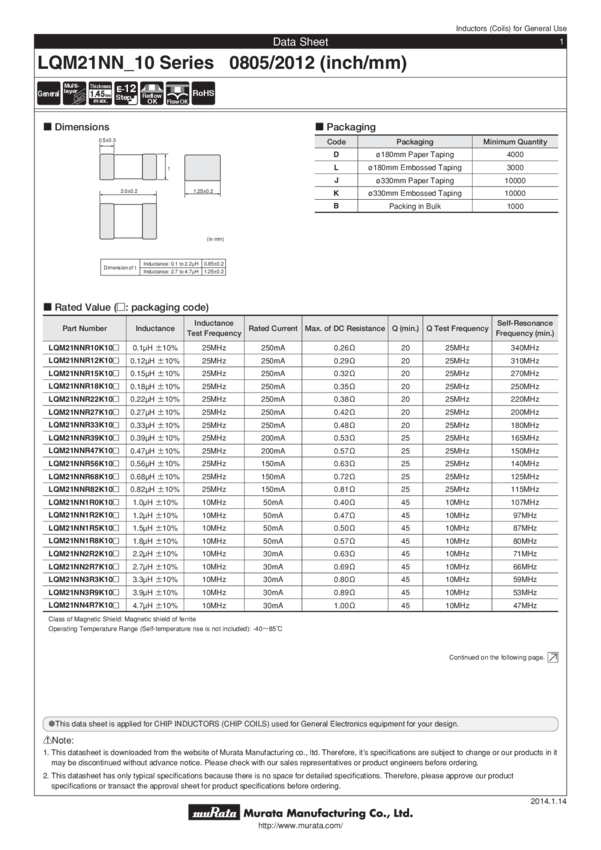Click the 0.15µH ±10% inductance cell
601x850 pixels.
tap(155, 374)
